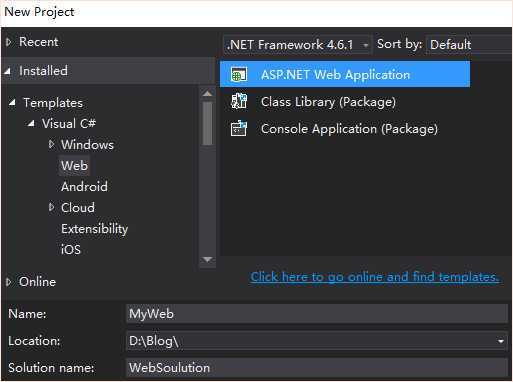The image size is (513, 382).
Task: Click the Solution name field
Action: 317,368
